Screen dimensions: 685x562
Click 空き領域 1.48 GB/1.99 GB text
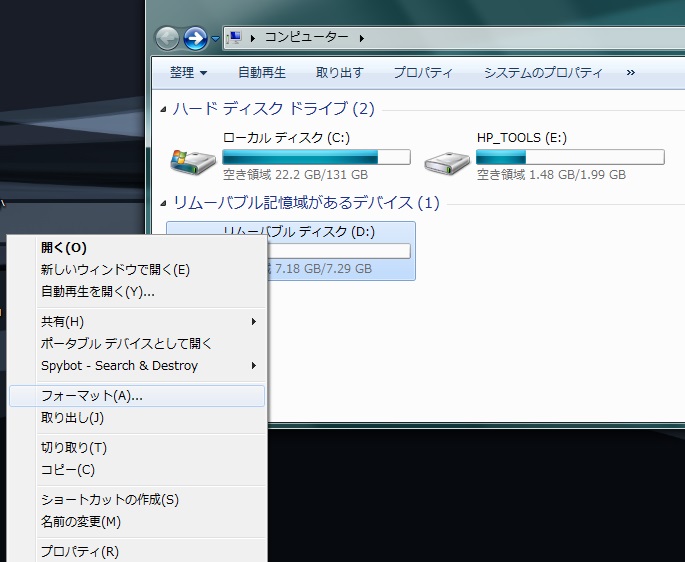(x=551, y=175)
